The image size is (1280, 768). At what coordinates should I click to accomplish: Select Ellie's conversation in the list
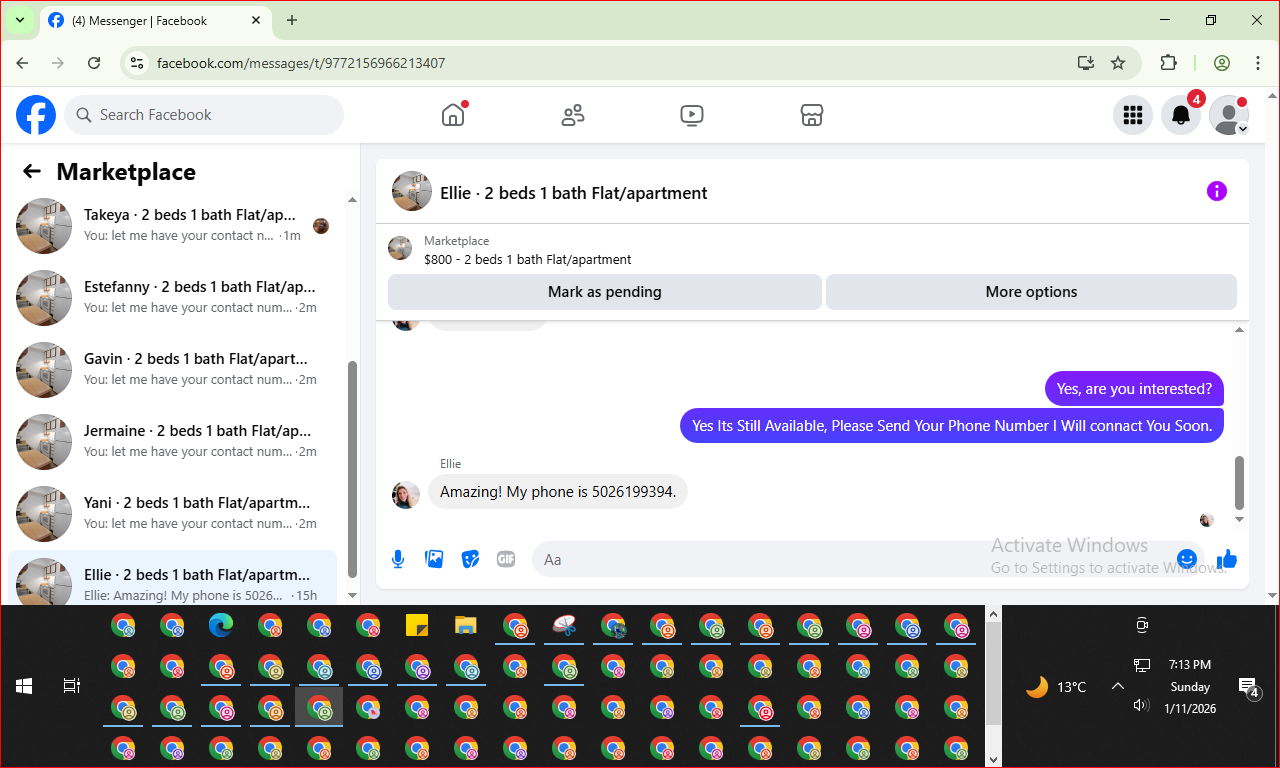tap(173, 578)
